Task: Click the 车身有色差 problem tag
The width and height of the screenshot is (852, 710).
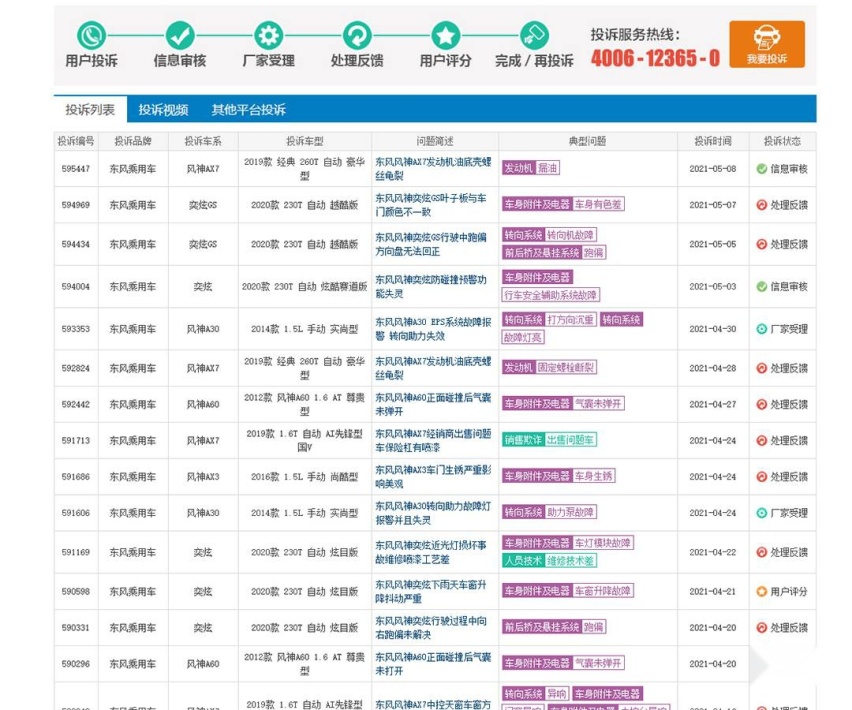Action: pyautogui.click(x=598, y=204)
